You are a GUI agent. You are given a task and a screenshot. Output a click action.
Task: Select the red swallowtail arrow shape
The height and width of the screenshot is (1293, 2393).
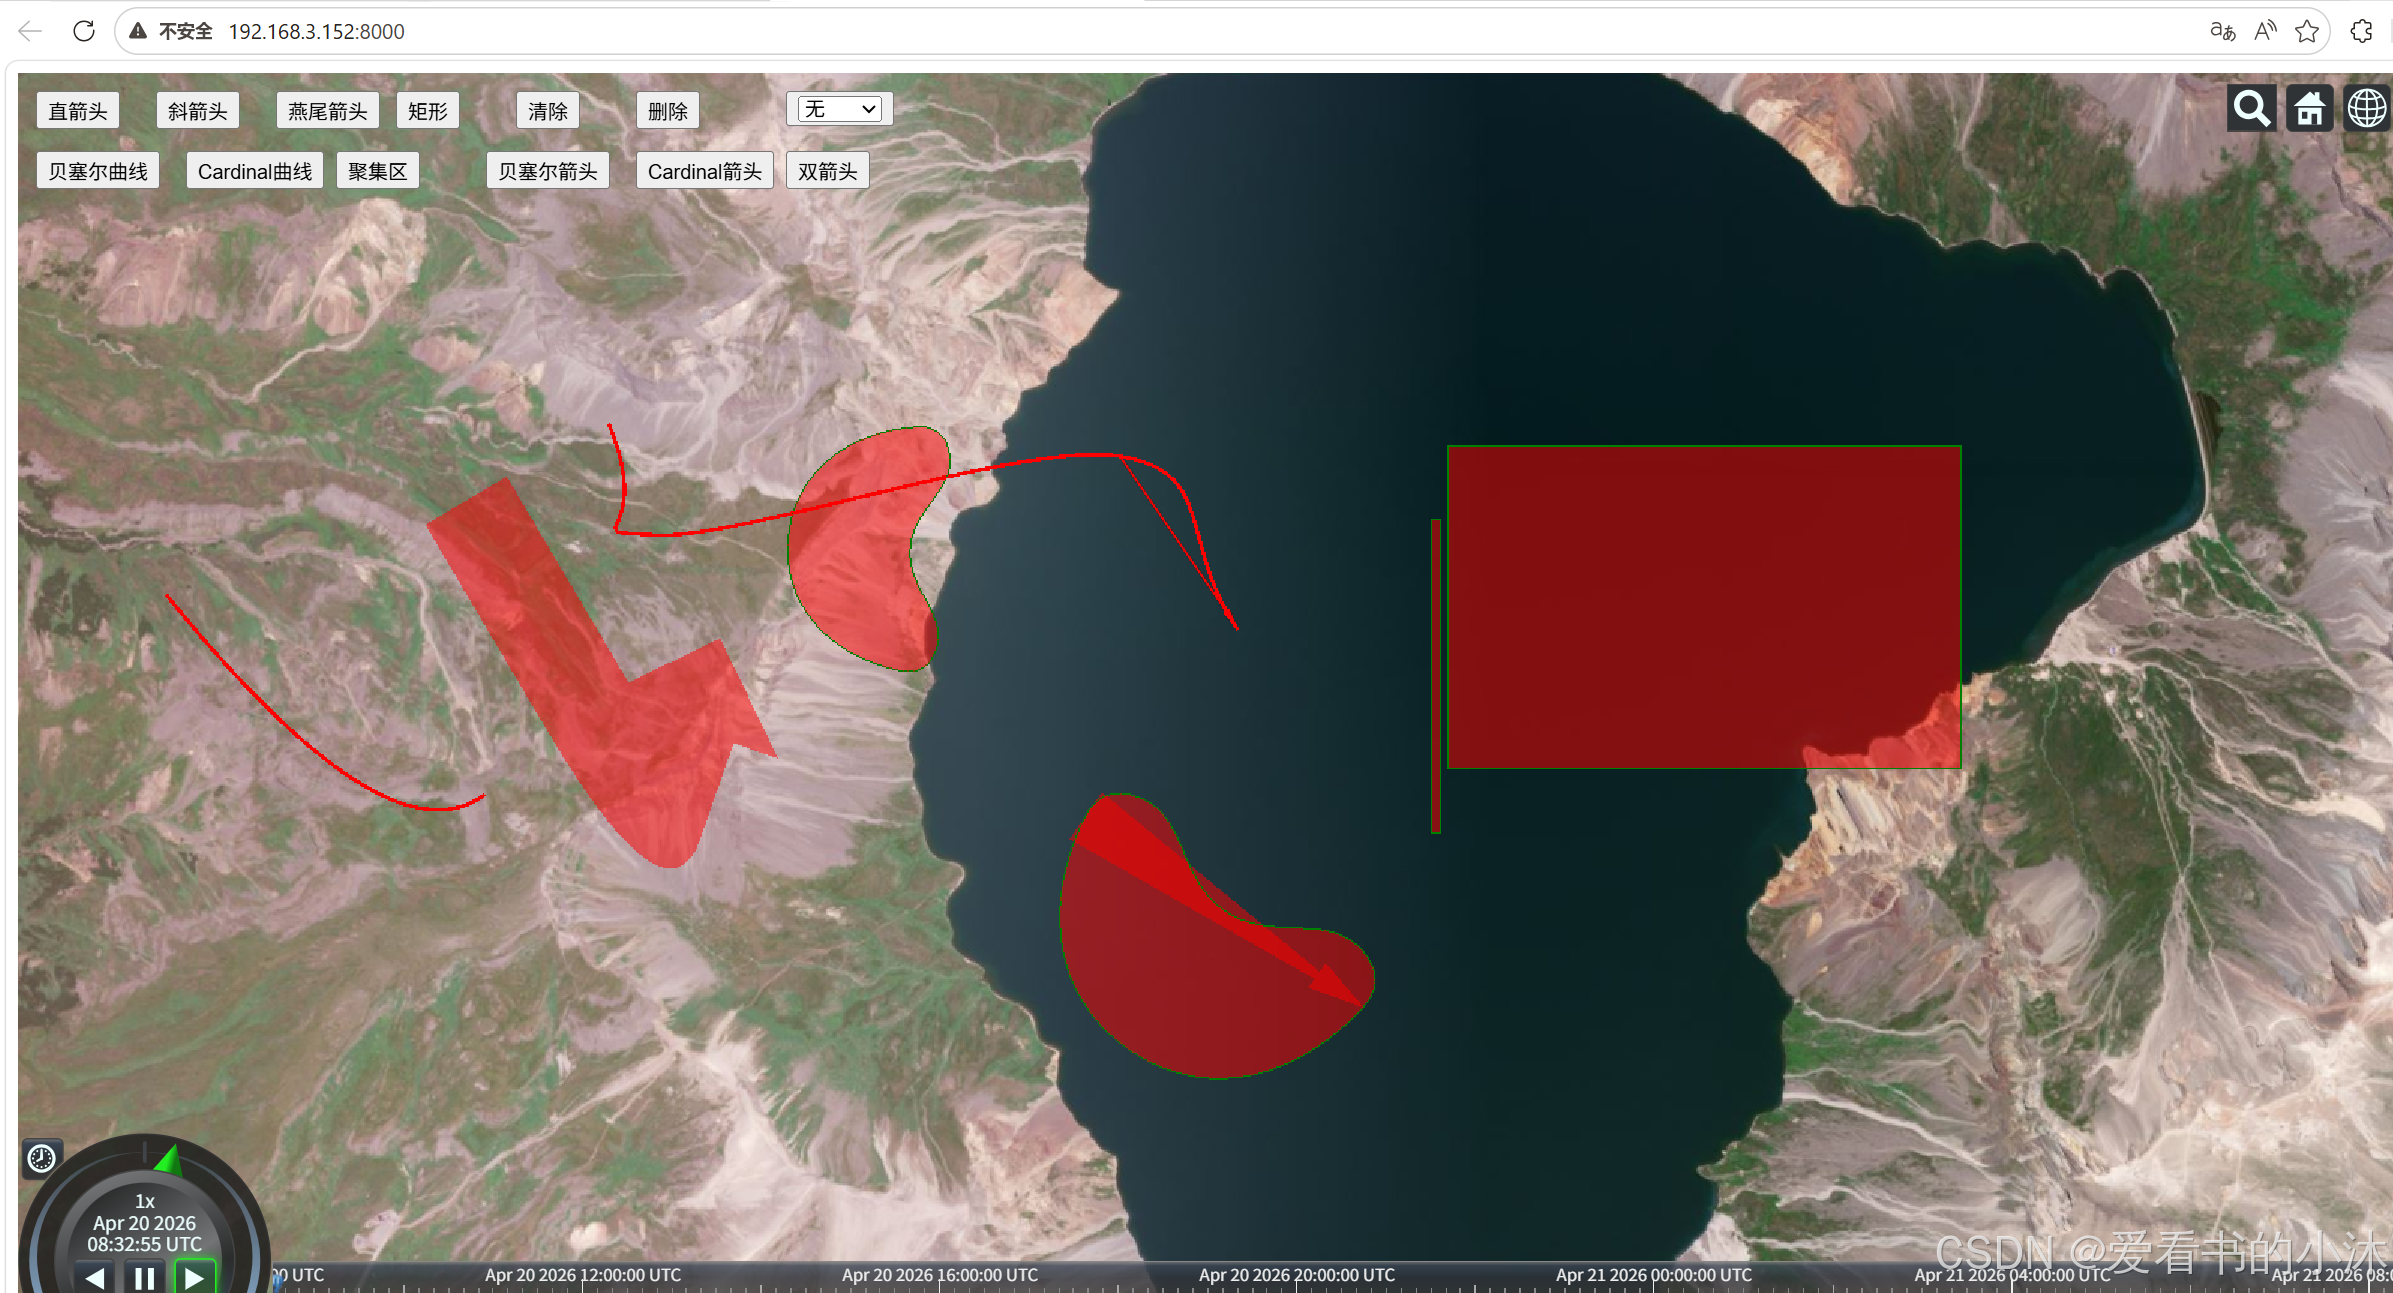(600, 670)
